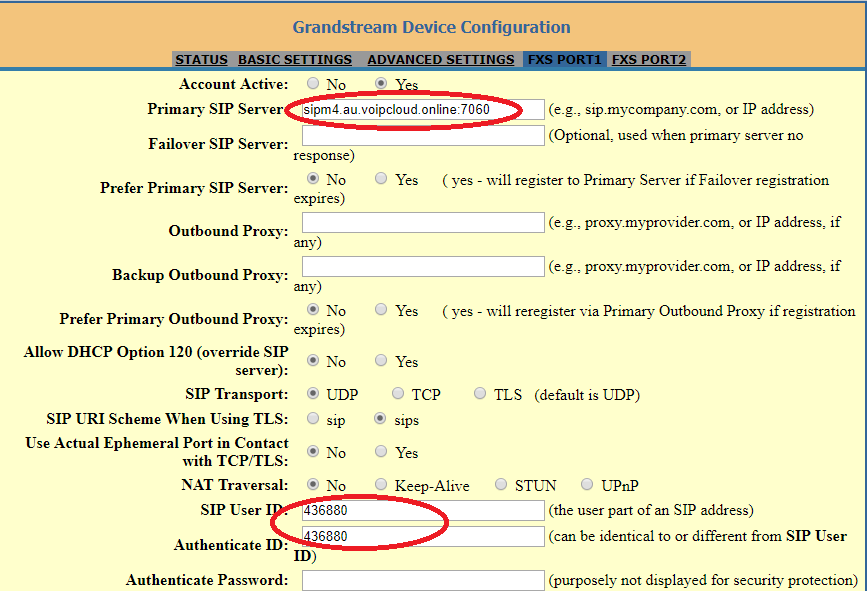The height and width of the screenshot is (591, 867).
Task: Choose TLS as SIP Transport
Action: point(480,394)
